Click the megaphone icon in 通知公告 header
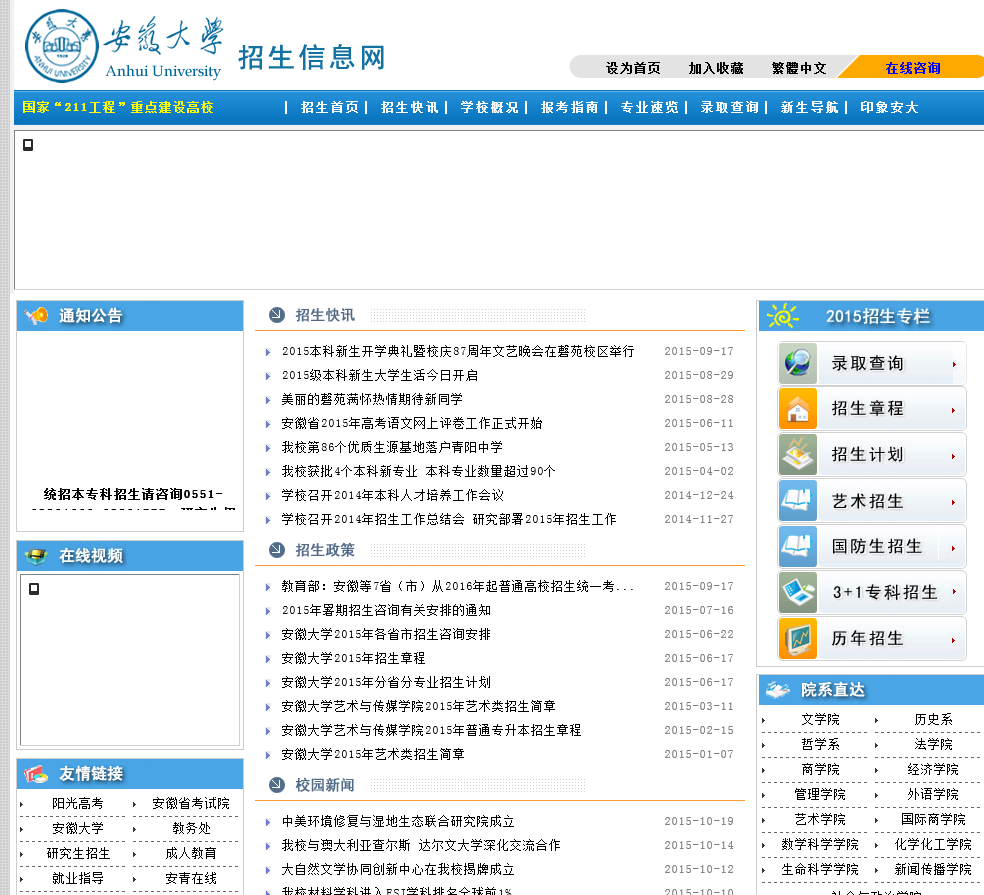The height and width of the screenshot is (895, 984). click(x=36, y=315)
